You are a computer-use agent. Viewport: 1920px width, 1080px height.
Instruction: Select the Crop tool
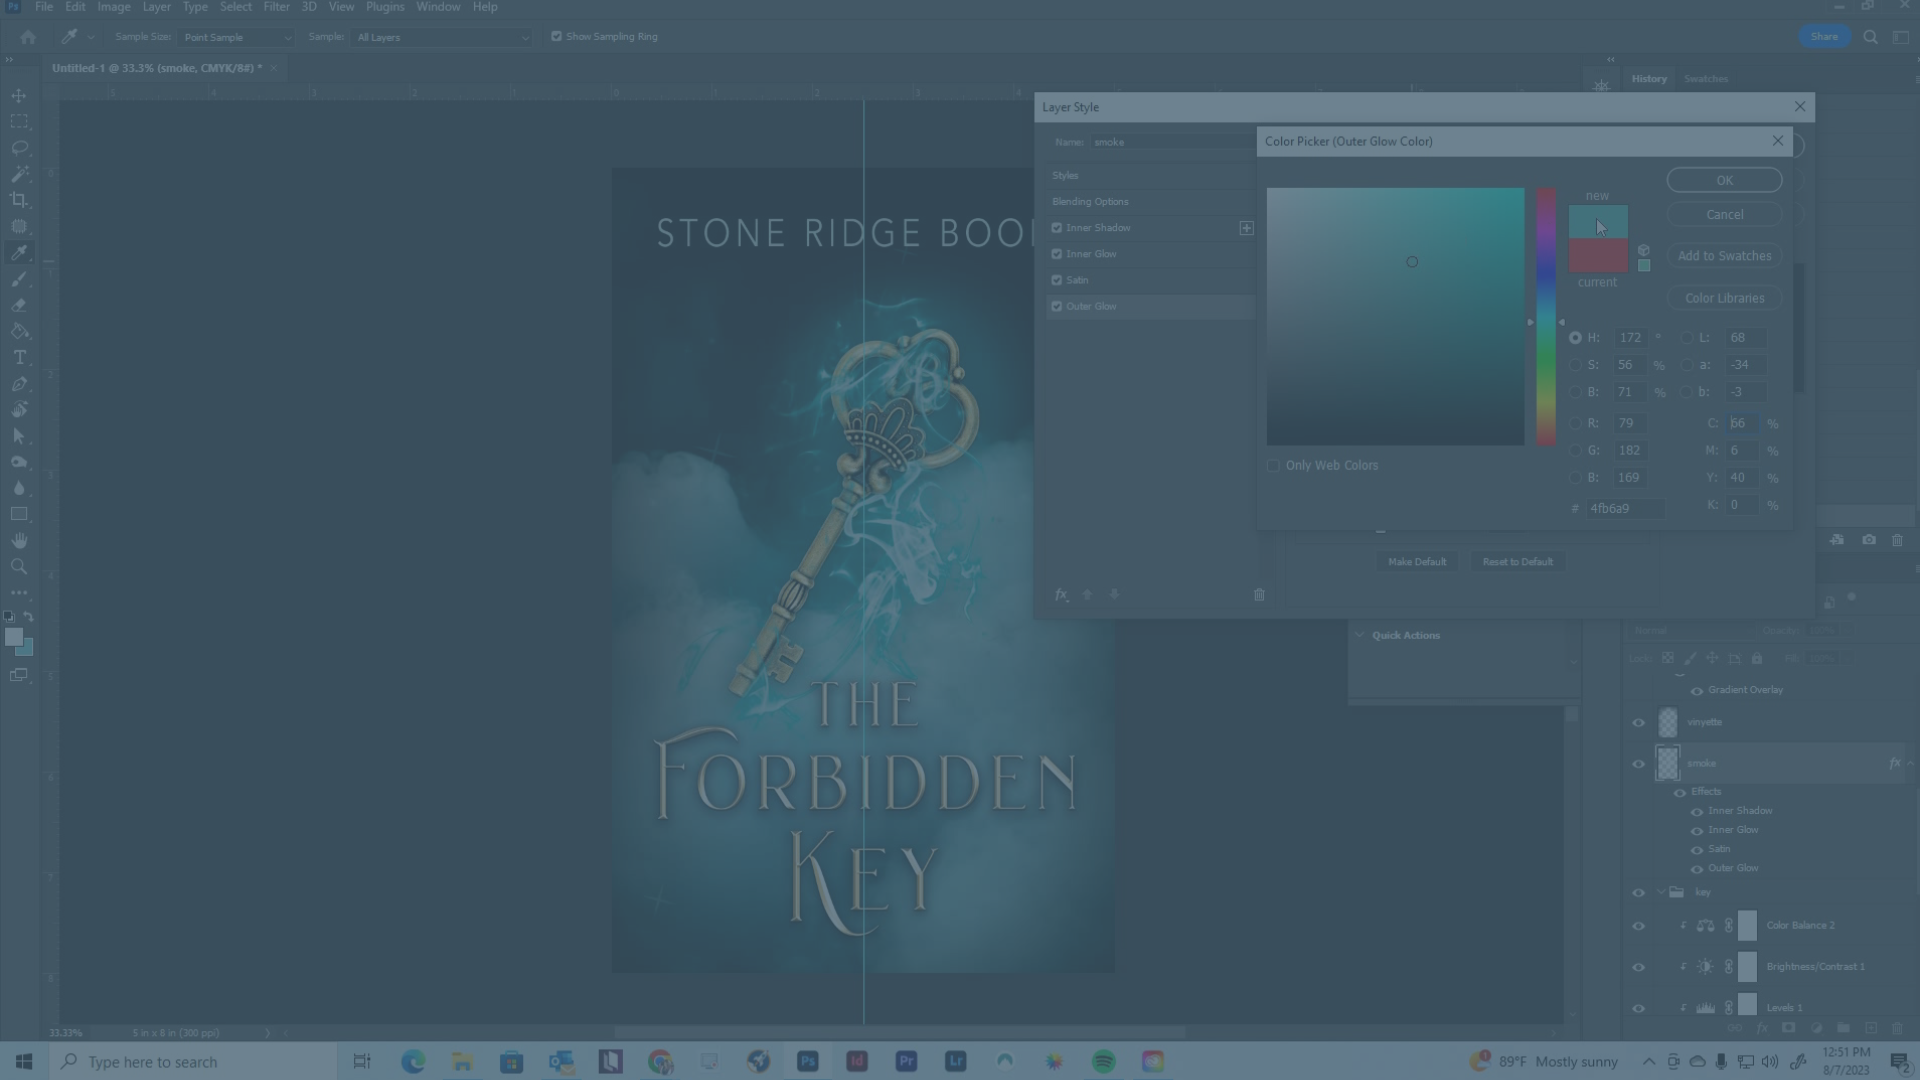tap(19, 200)
